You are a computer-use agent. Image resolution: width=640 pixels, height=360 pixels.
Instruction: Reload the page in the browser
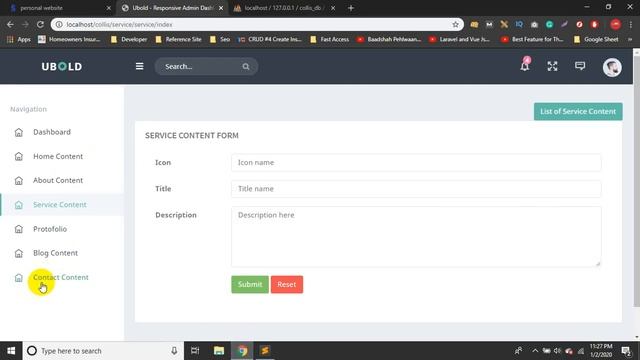pos(40,24)
